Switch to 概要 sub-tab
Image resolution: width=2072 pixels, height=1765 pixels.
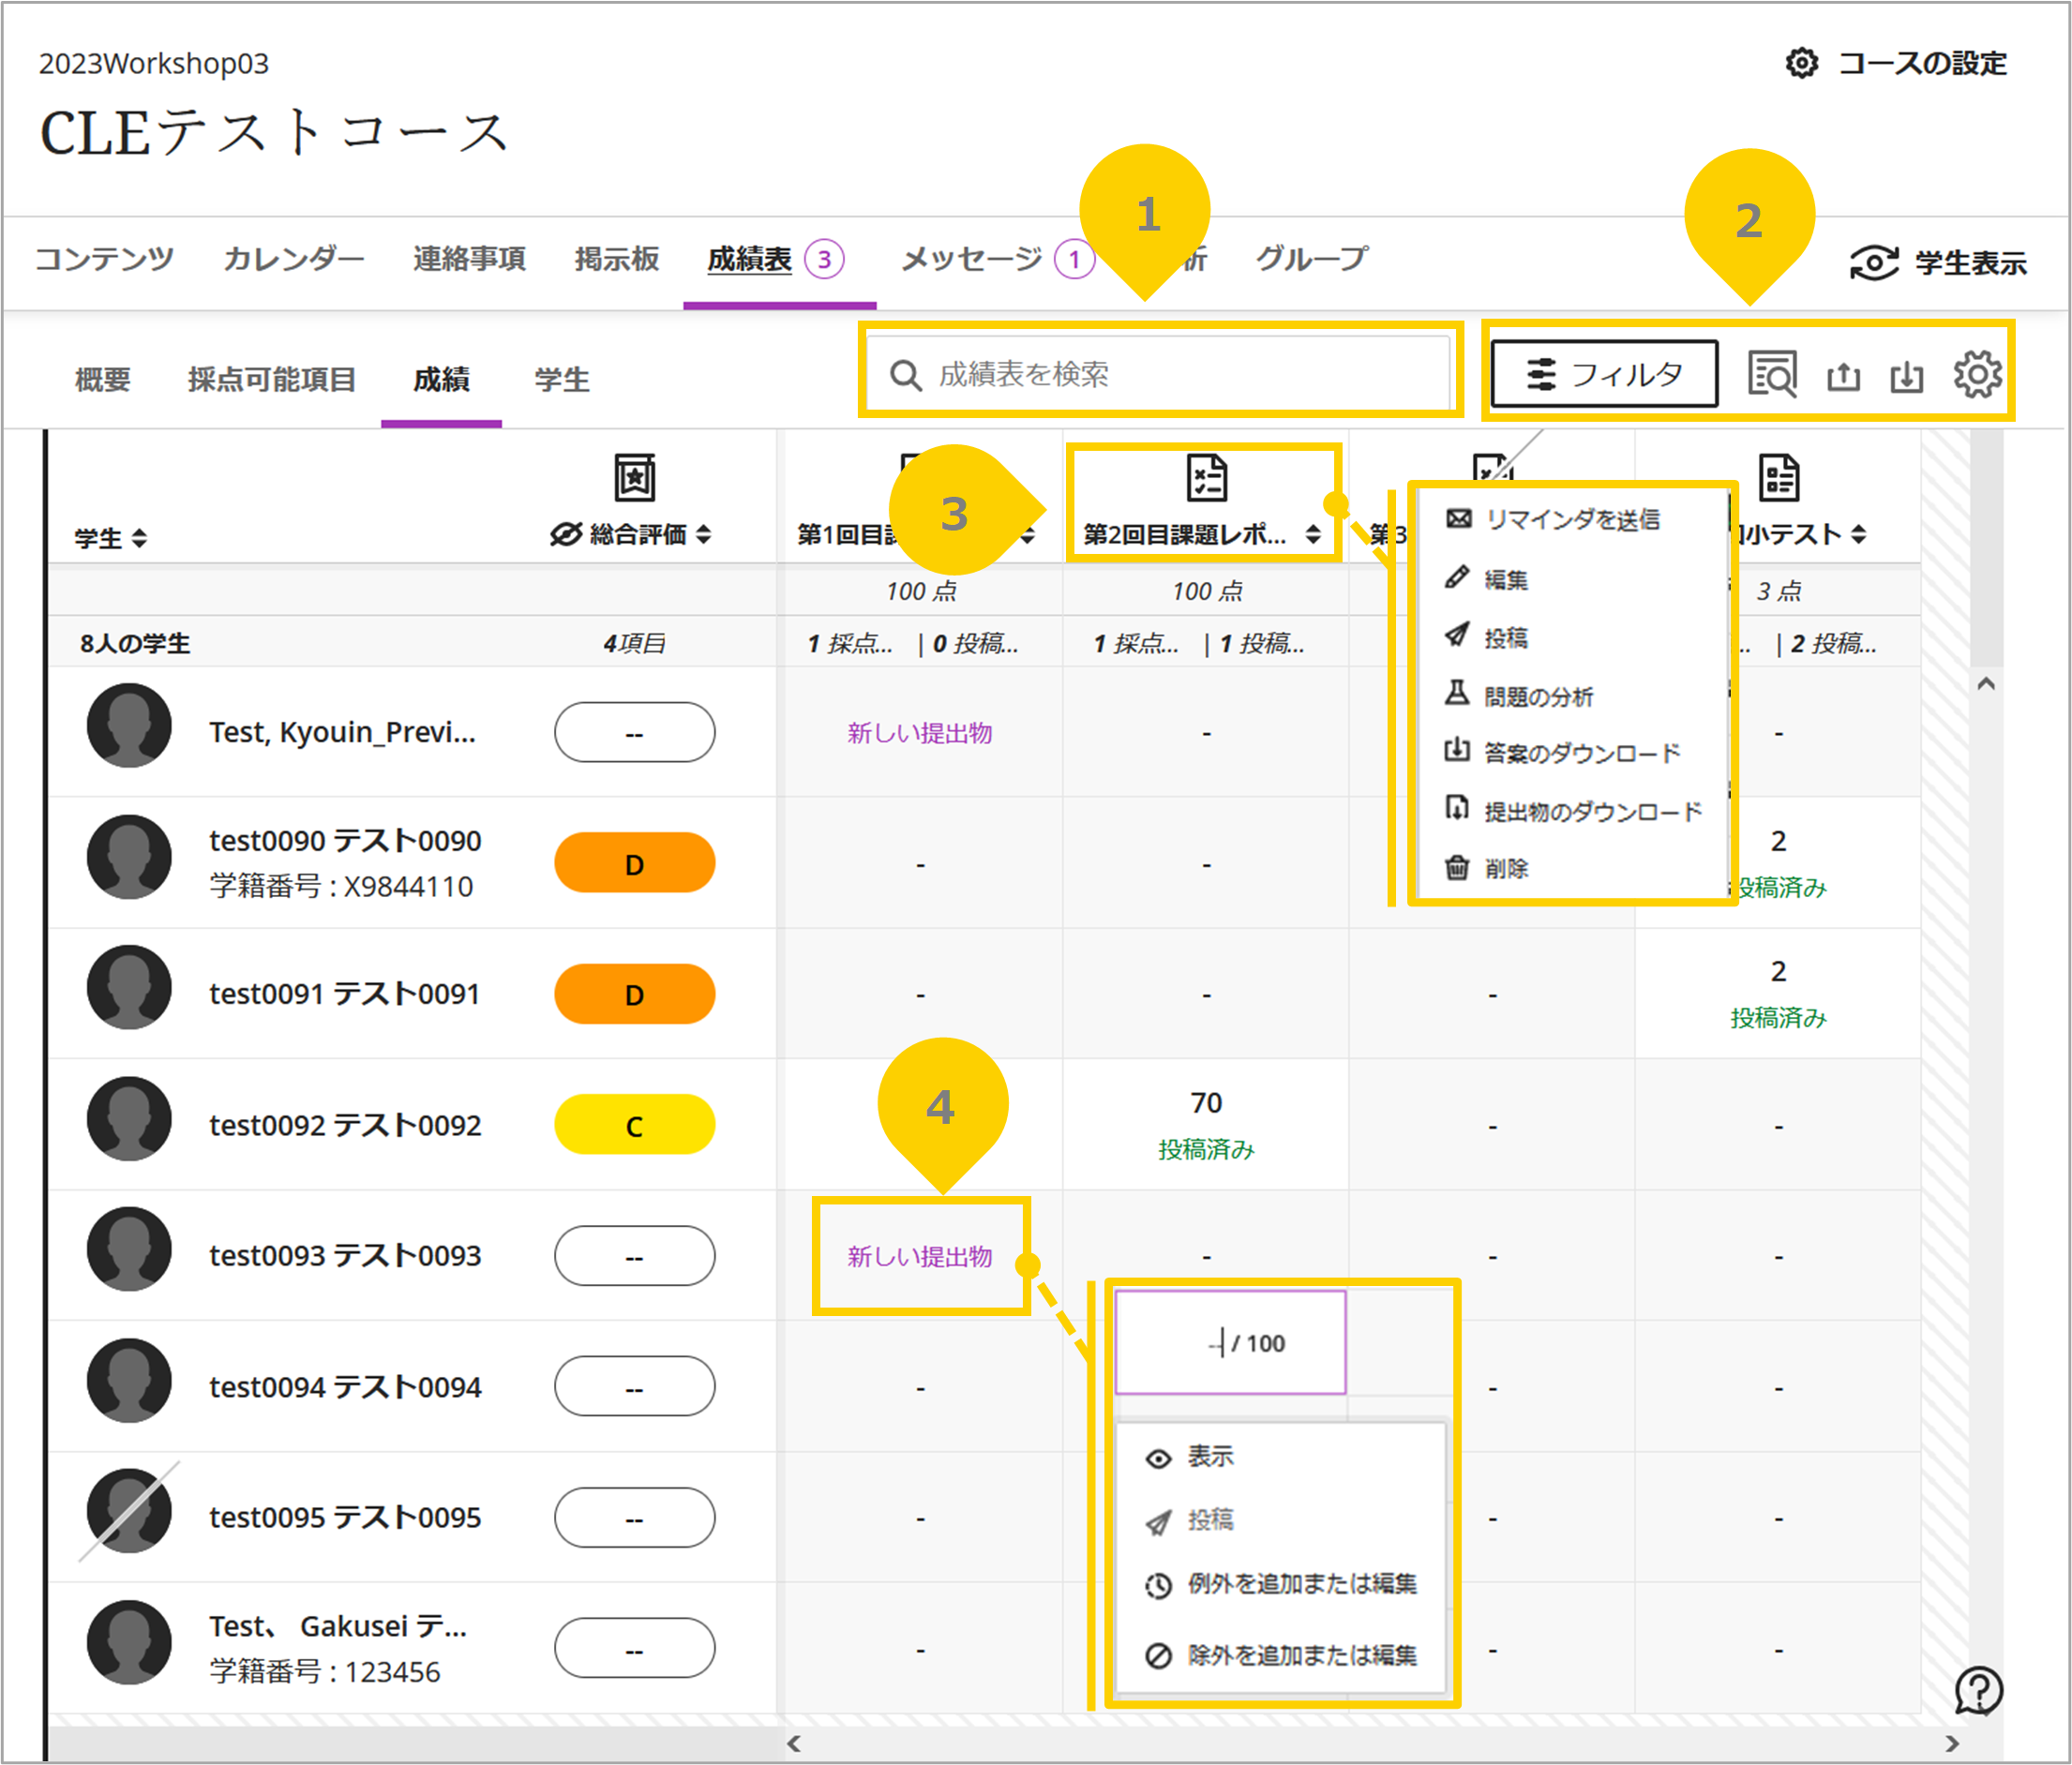(103, 380)
